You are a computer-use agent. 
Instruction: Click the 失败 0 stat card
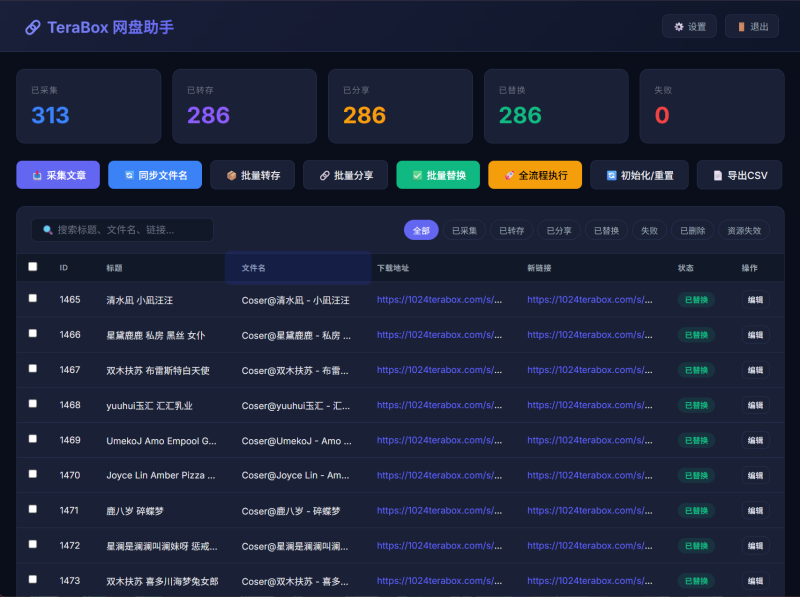[x=712, y=106]
